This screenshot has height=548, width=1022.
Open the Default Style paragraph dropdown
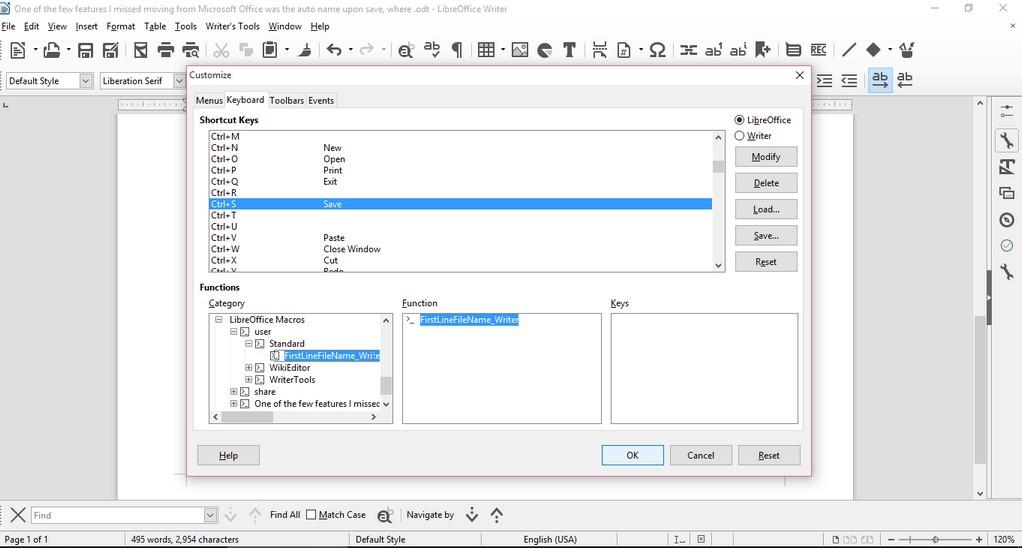pyautogui.click(x=85, y=81)
